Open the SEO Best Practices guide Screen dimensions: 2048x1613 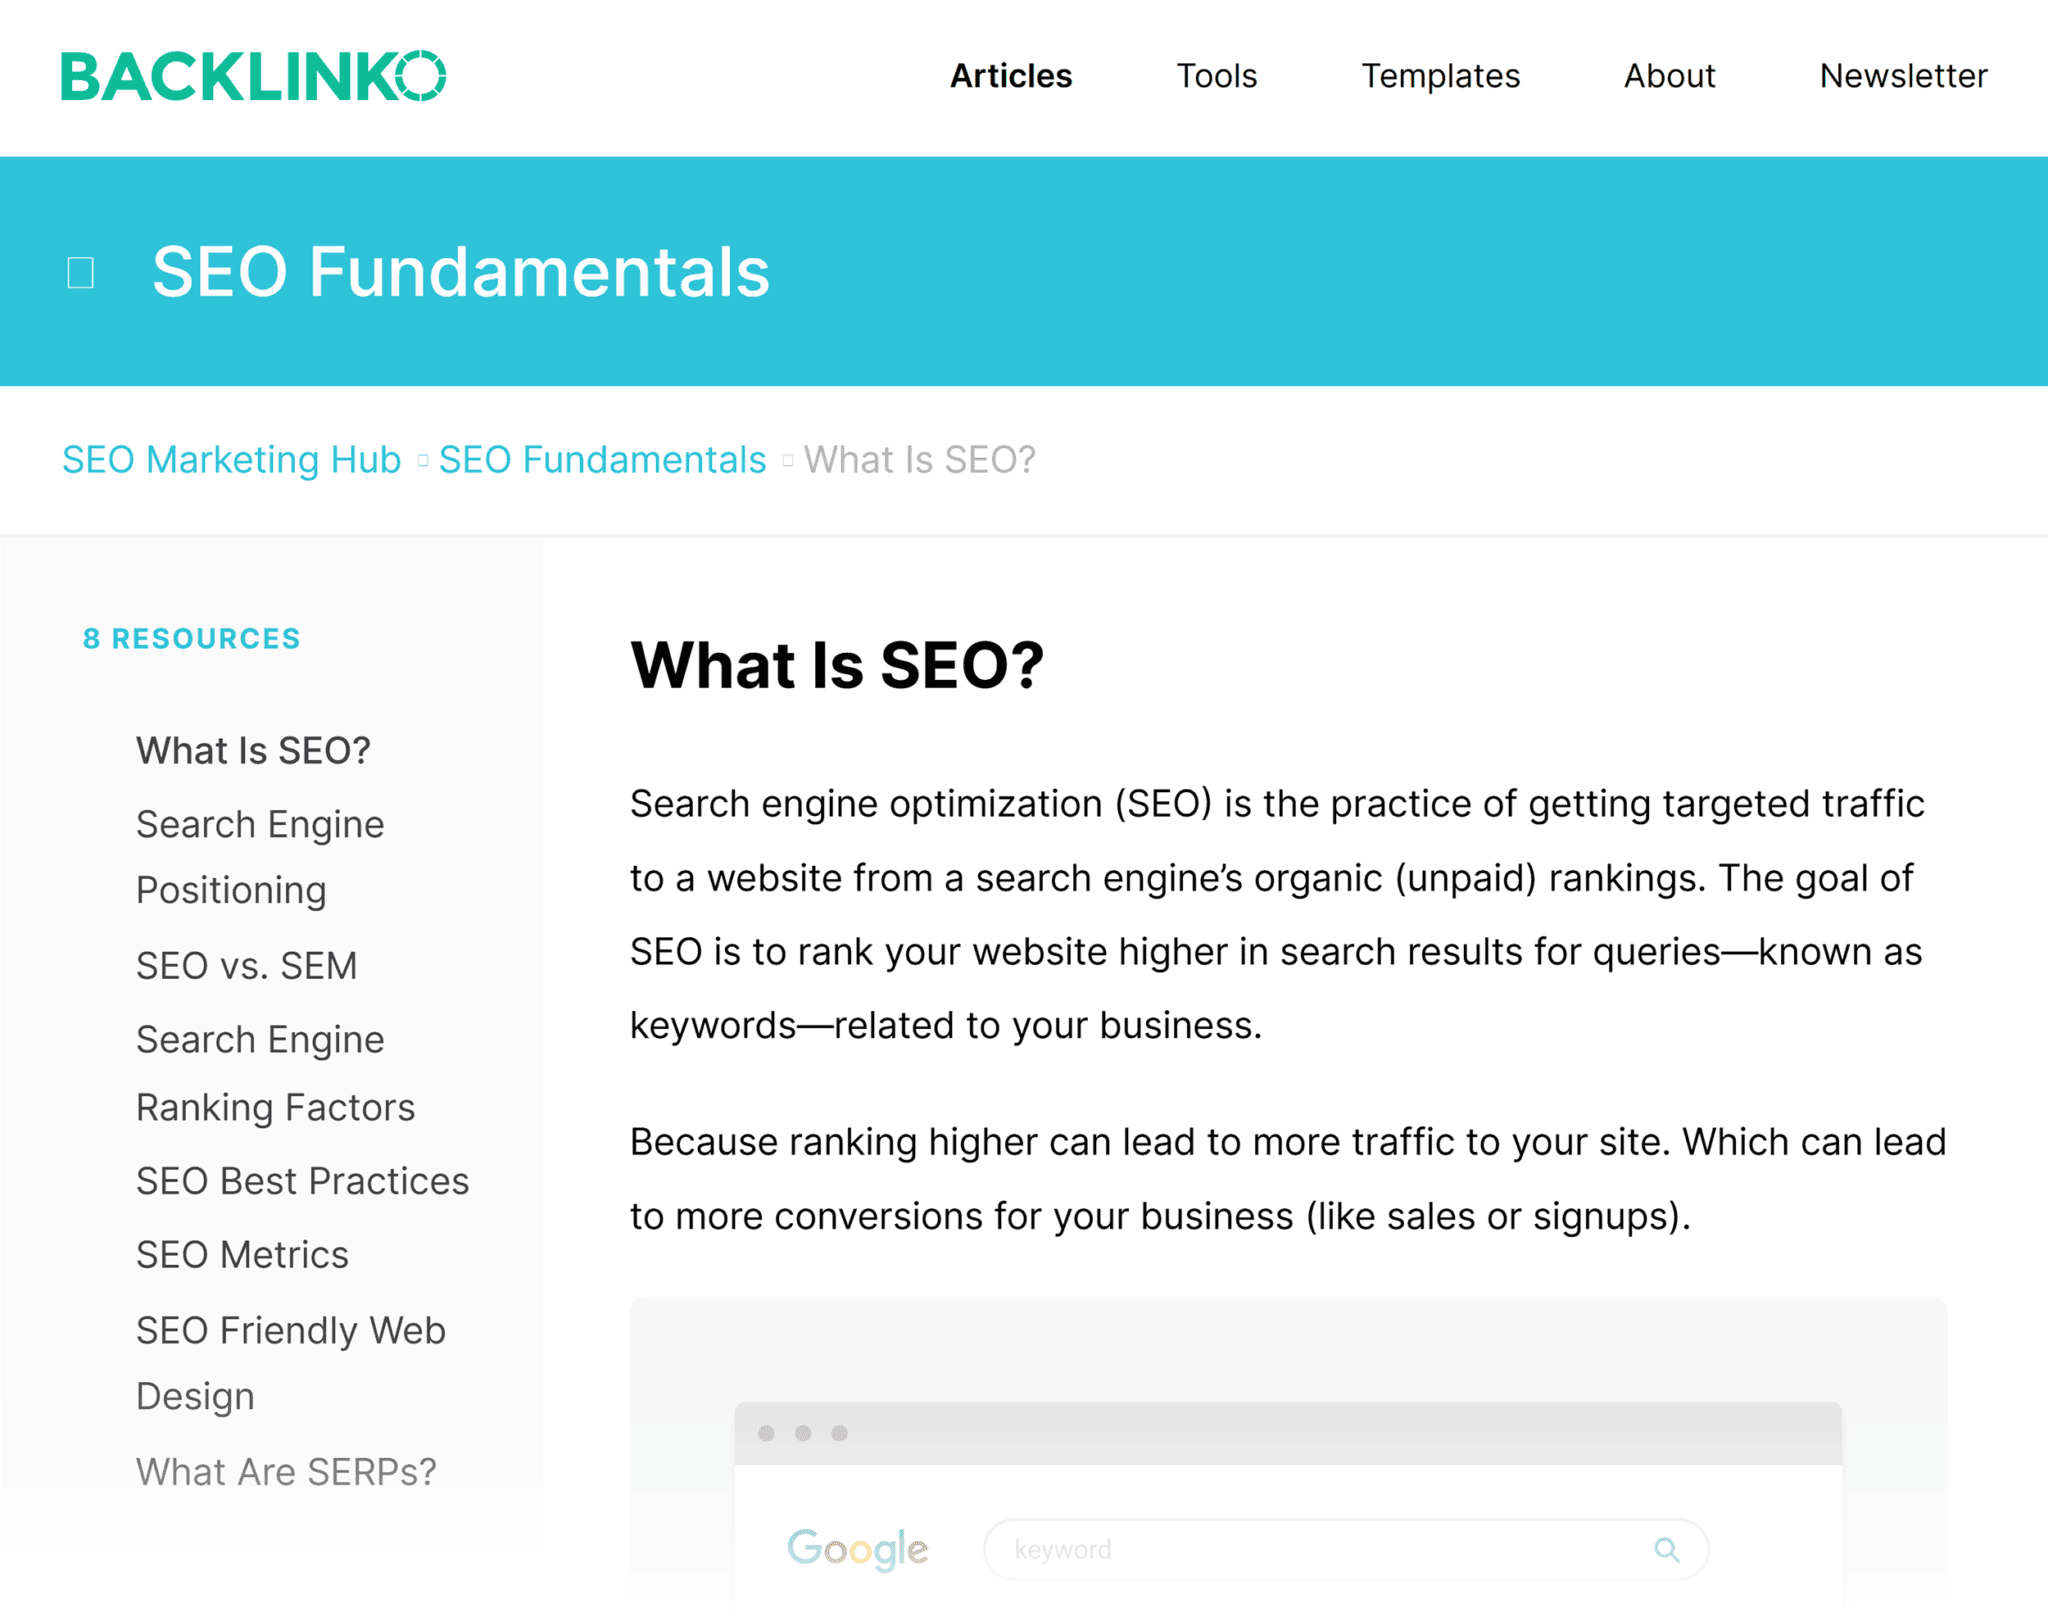click(301, 1180)
